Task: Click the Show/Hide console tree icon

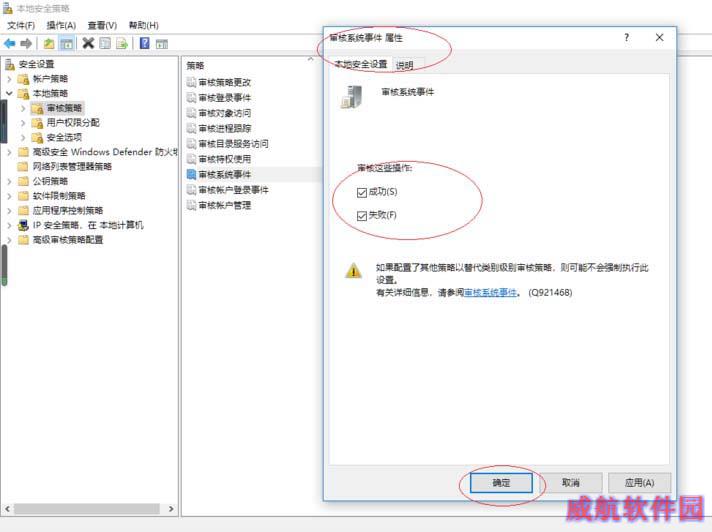Action: (x=66, y=44)
